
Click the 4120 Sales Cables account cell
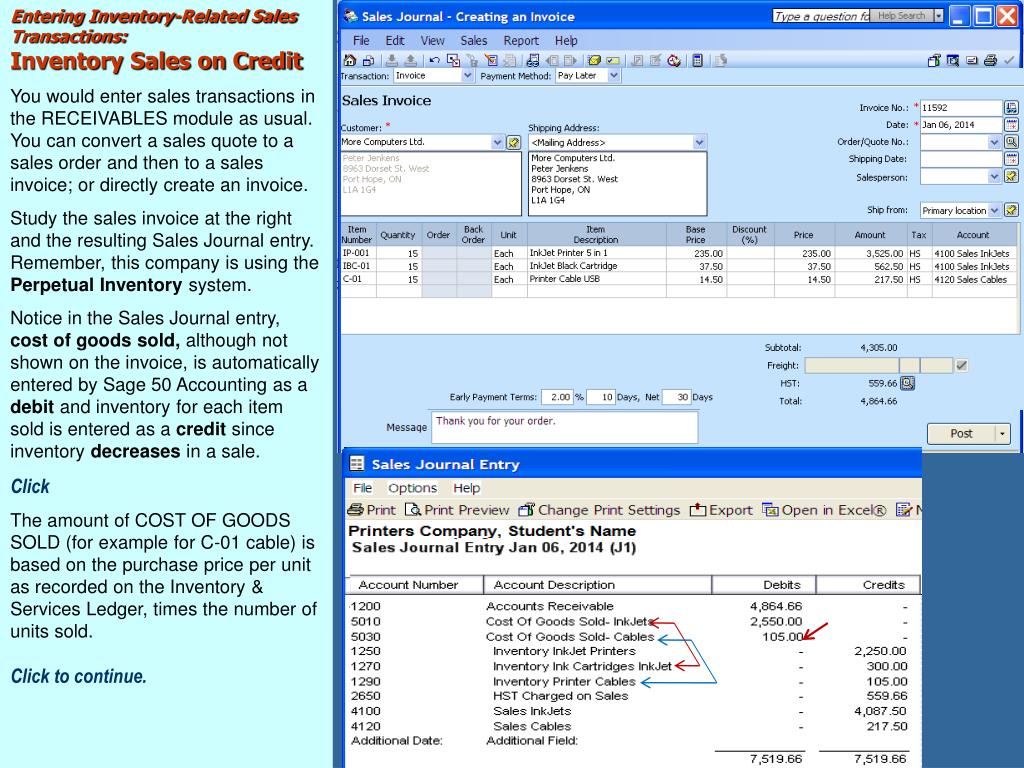974,279
